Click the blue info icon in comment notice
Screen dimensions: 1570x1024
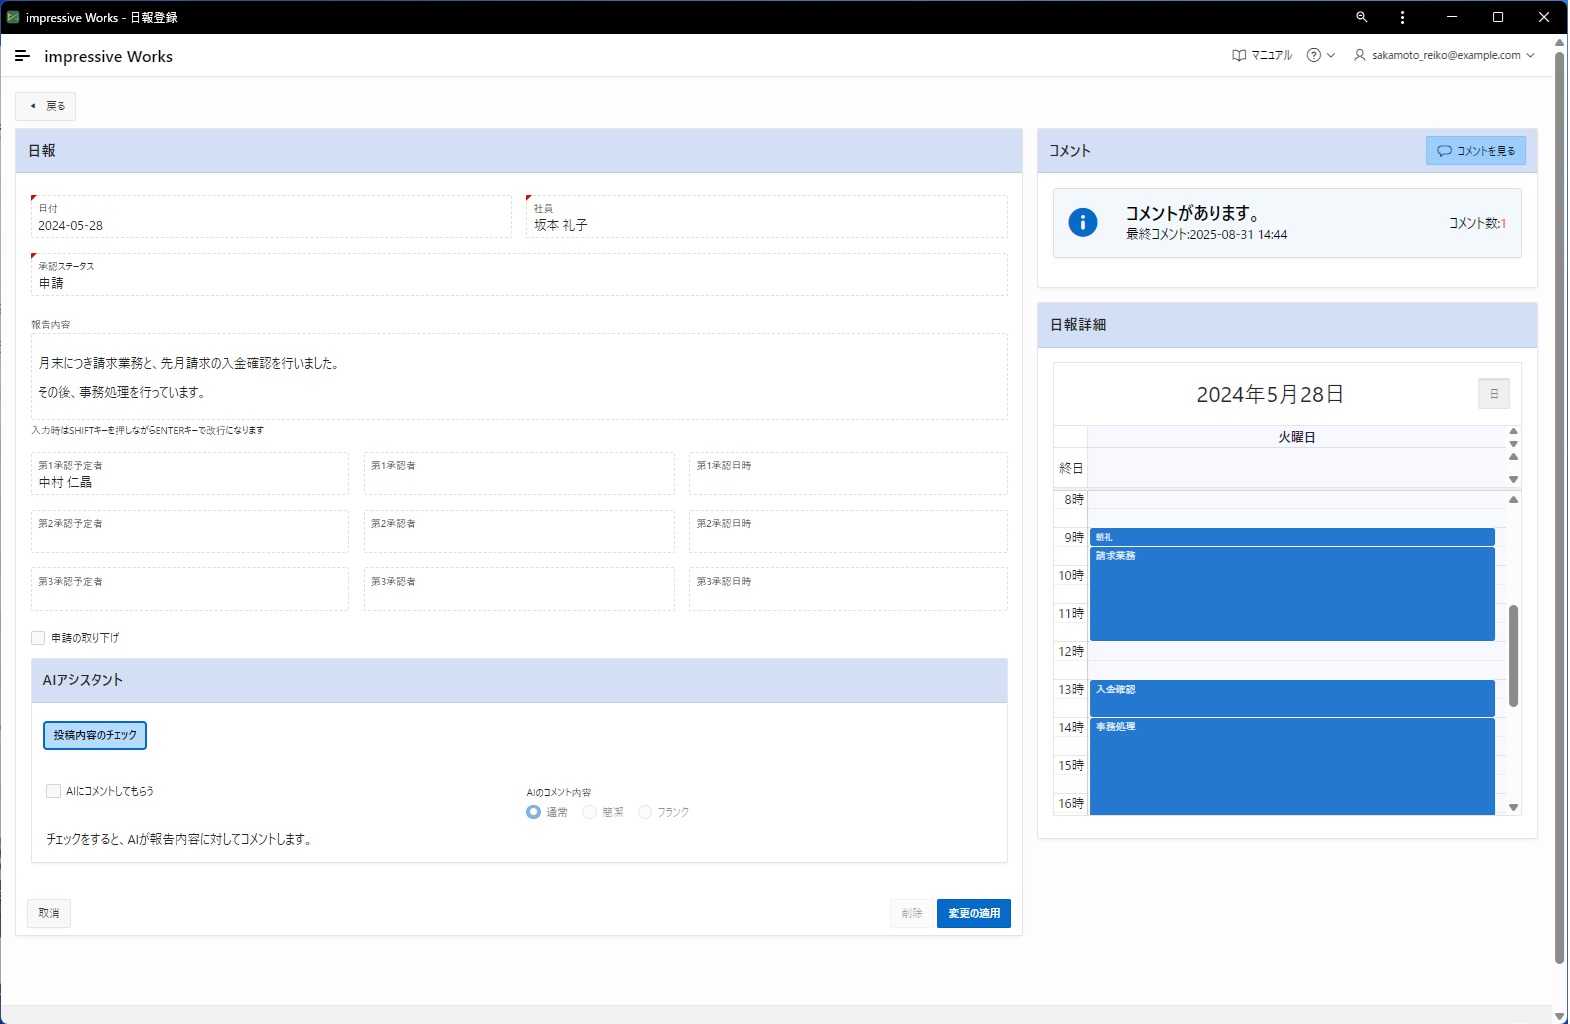tap(1082, 222)
